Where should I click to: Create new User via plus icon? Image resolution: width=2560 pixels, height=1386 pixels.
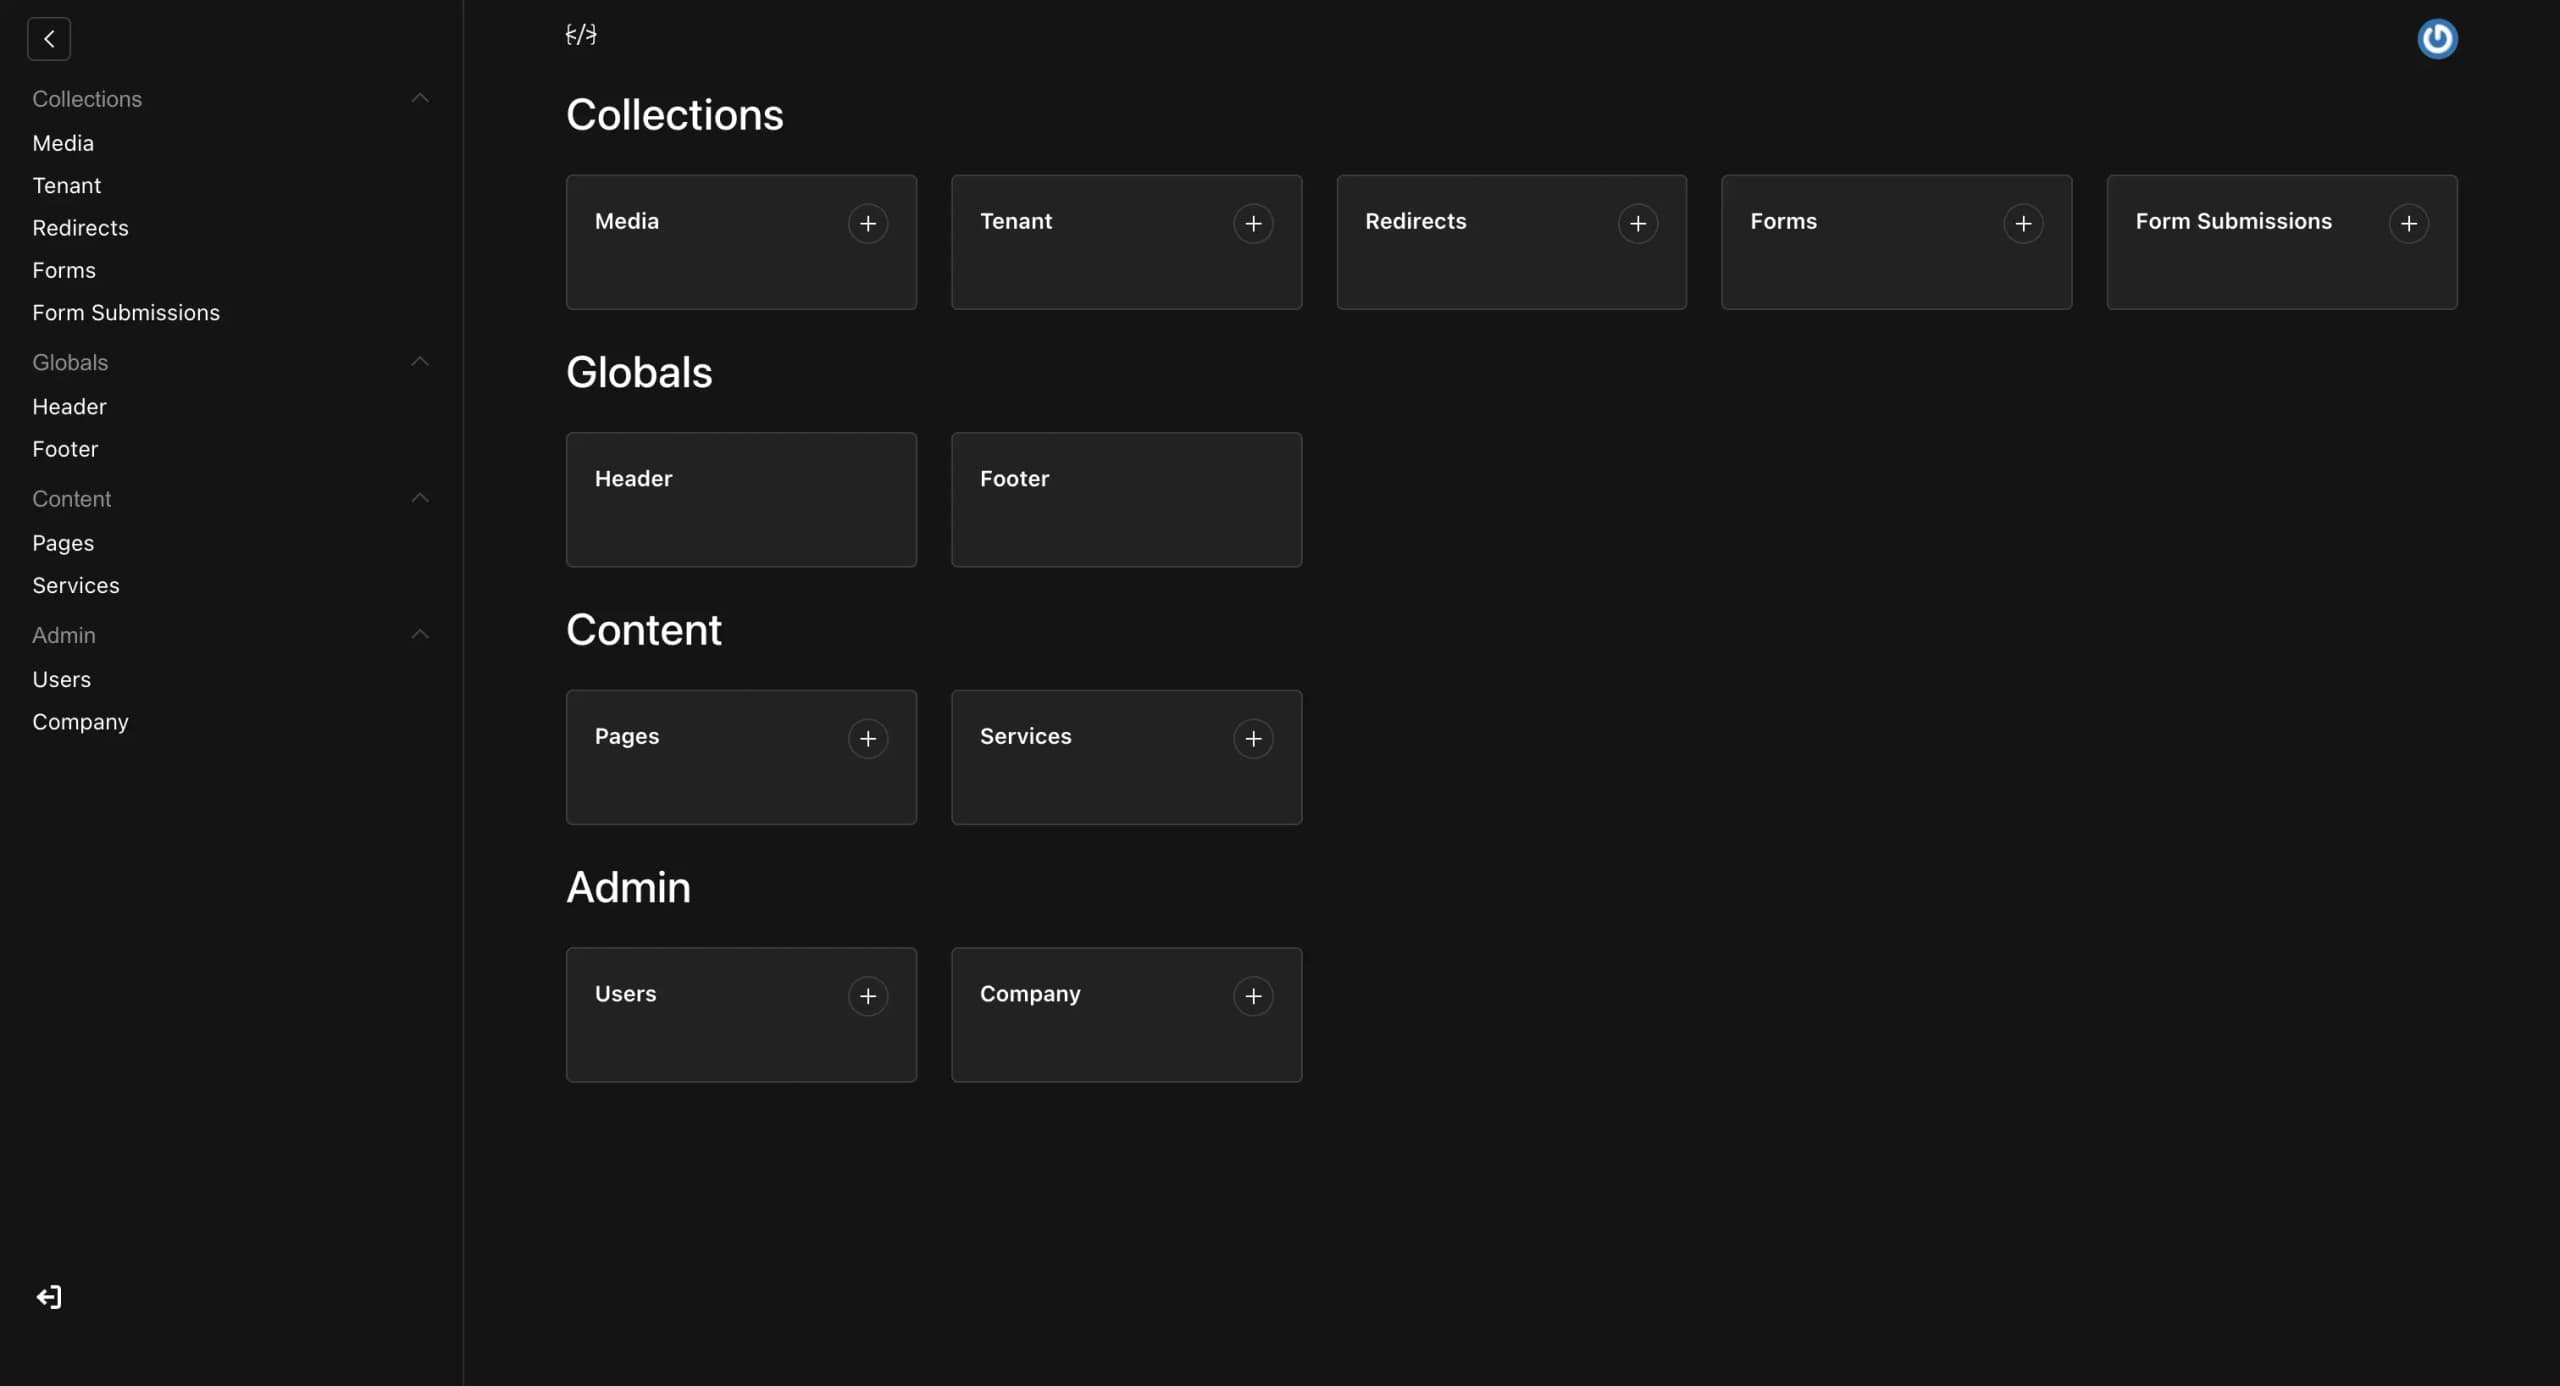[868, 996]
